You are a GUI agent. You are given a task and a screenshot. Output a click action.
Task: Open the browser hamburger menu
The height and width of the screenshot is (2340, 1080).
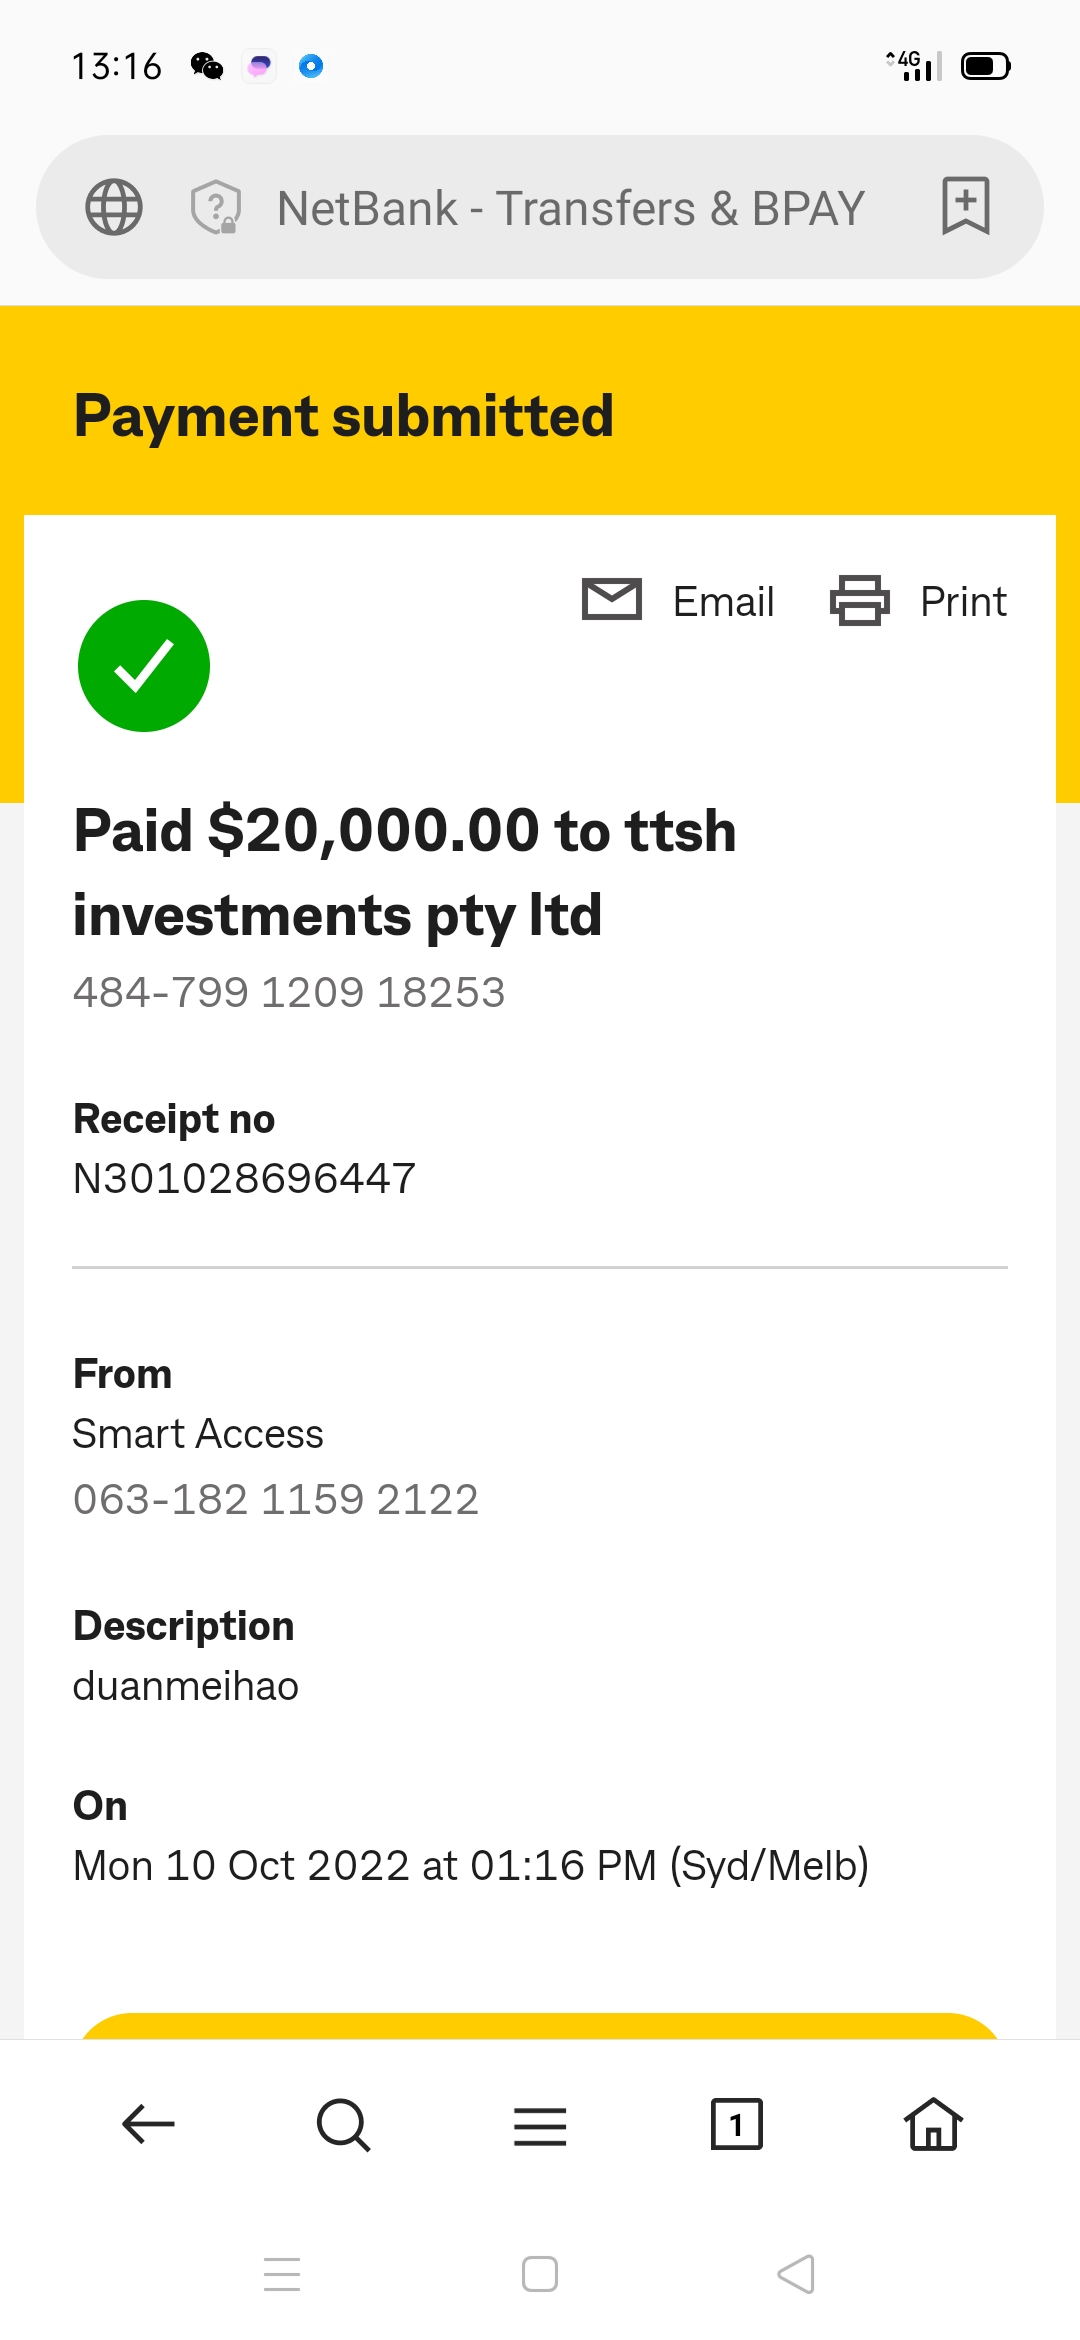point(540,2126)
